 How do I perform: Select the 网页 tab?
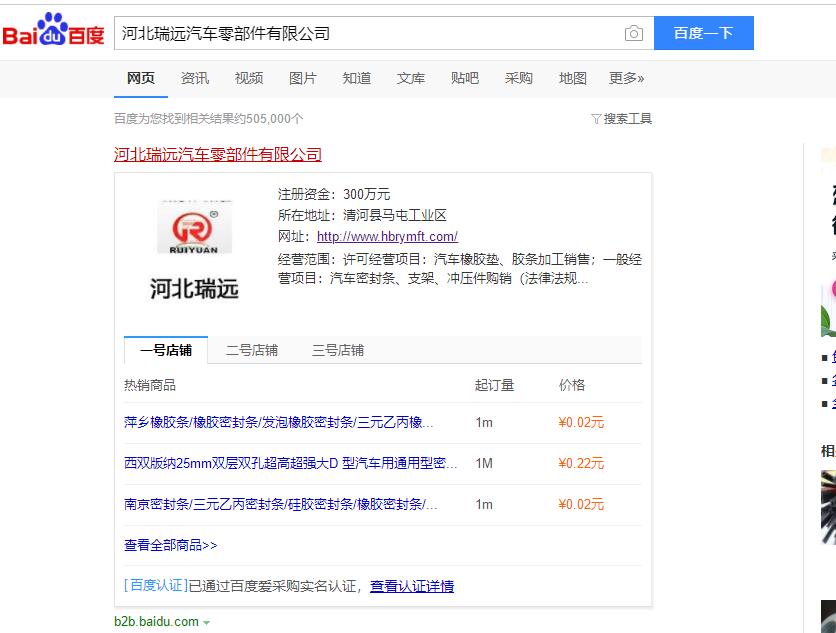[x=141, y=78]
